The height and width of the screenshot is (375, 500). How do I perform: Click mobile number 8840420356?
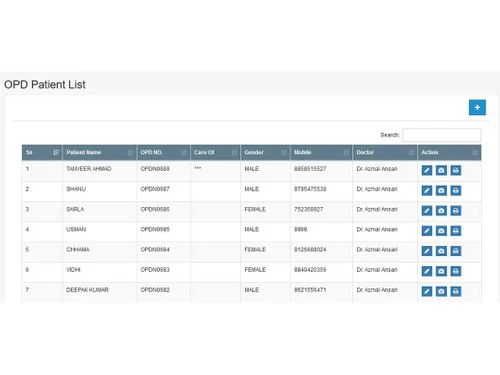(x=310, y=270)
